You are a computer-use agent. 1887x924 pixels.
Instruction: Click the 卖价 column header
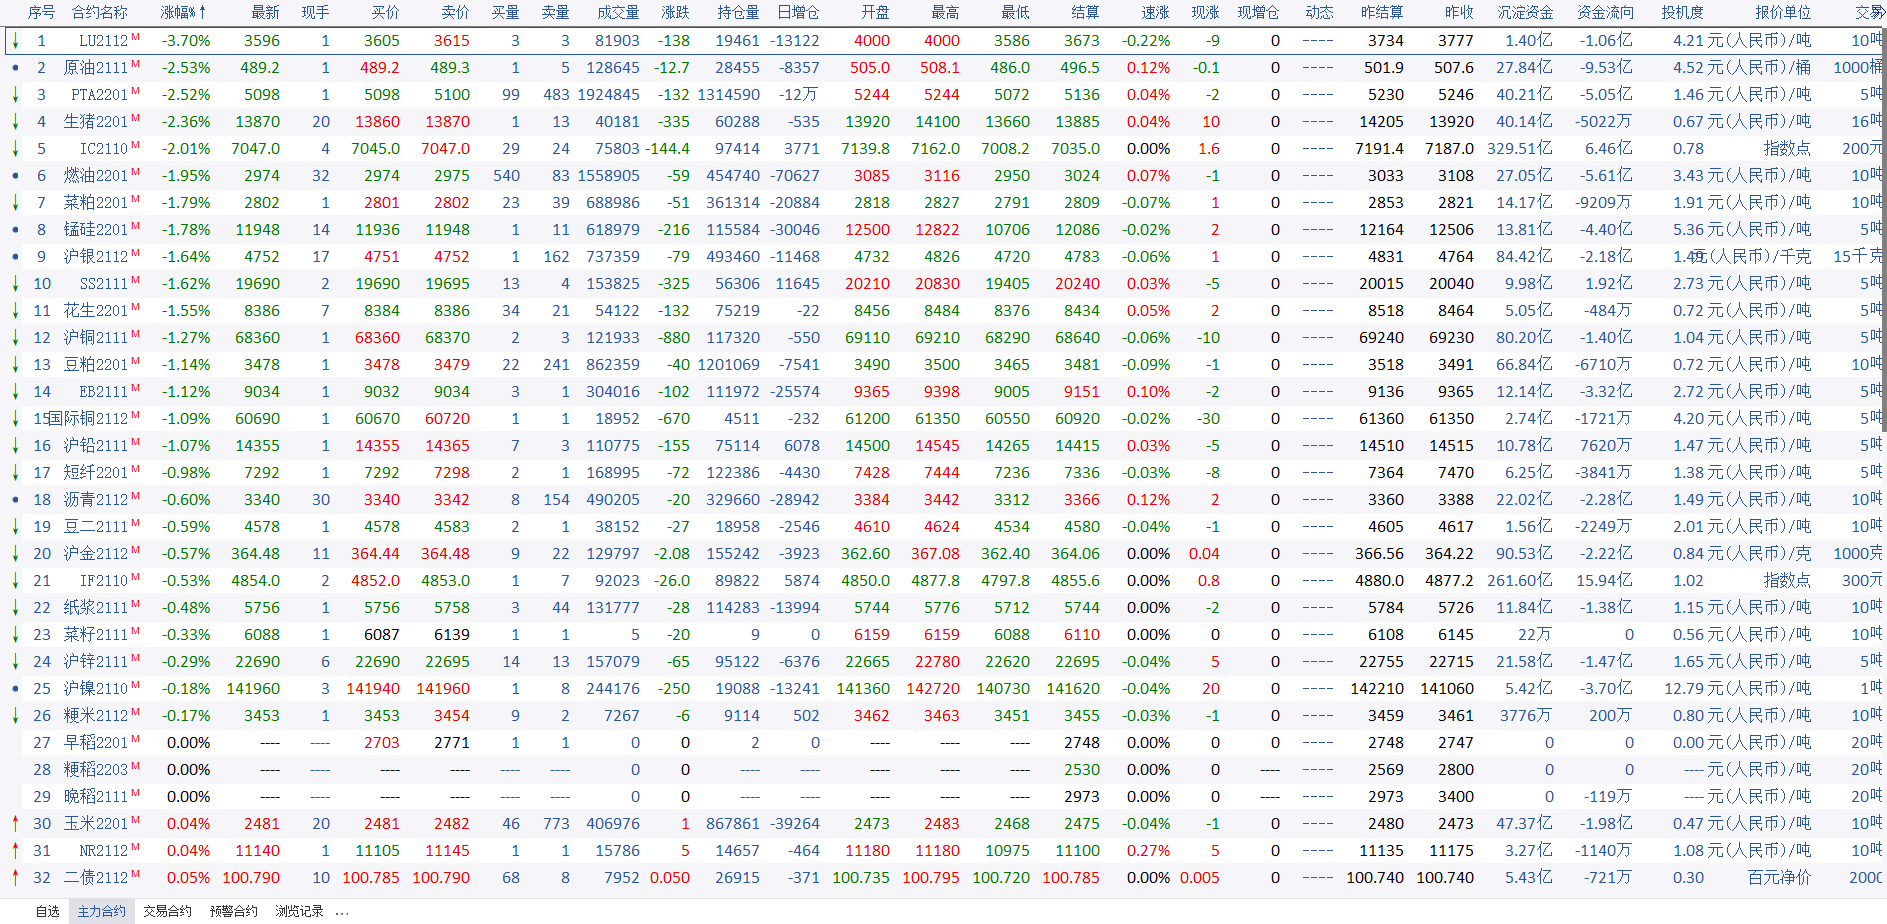tap(455, 12)
